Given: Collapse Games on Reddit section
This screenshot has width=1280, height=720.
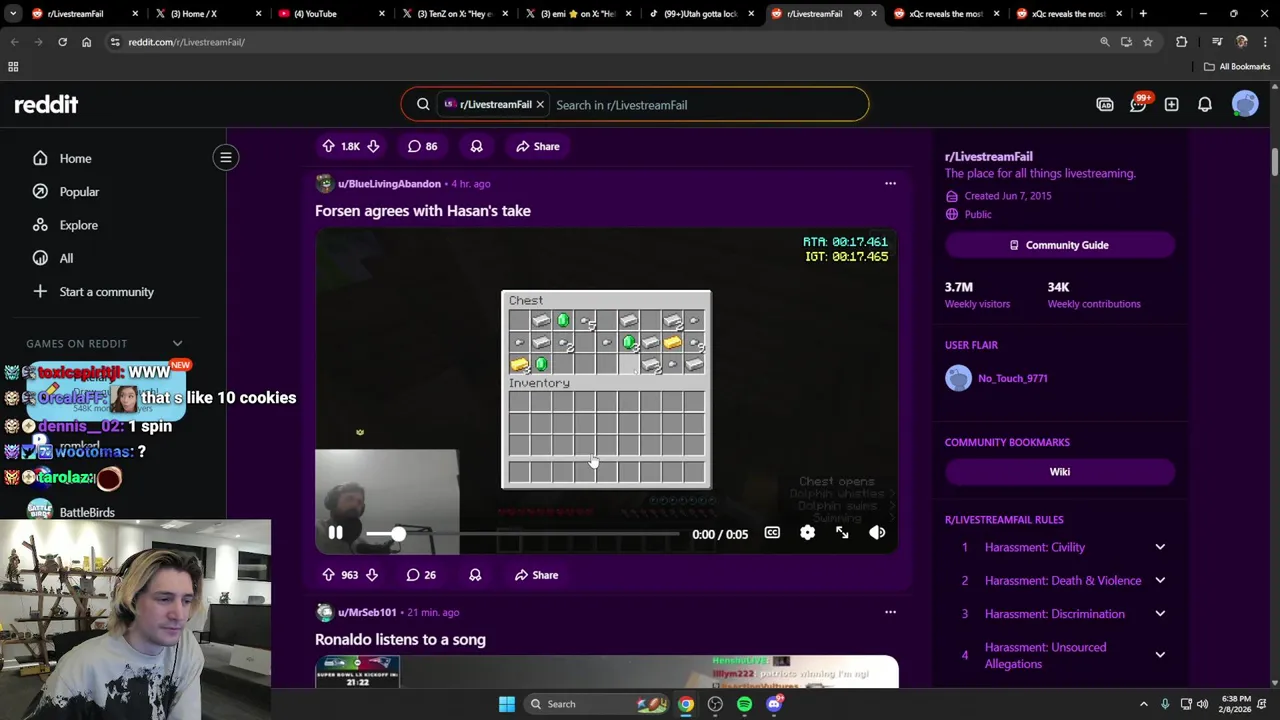Looking at the screenshot, I should pyautogui.click(x=177, y=344).
